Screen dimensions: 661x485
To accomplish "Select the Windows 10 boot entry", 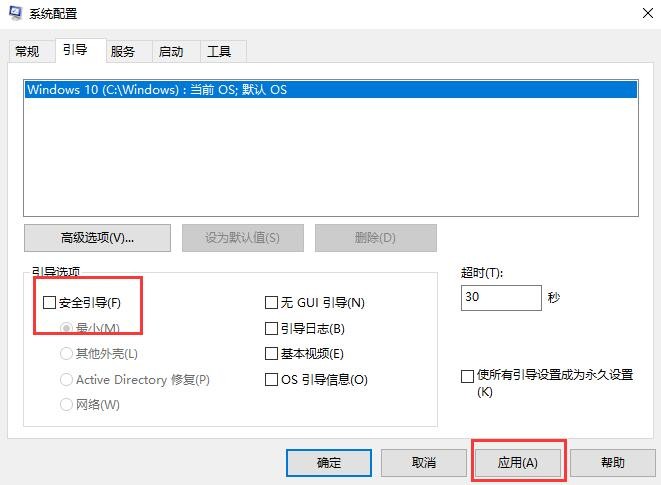I will click(x=156, y=89).
